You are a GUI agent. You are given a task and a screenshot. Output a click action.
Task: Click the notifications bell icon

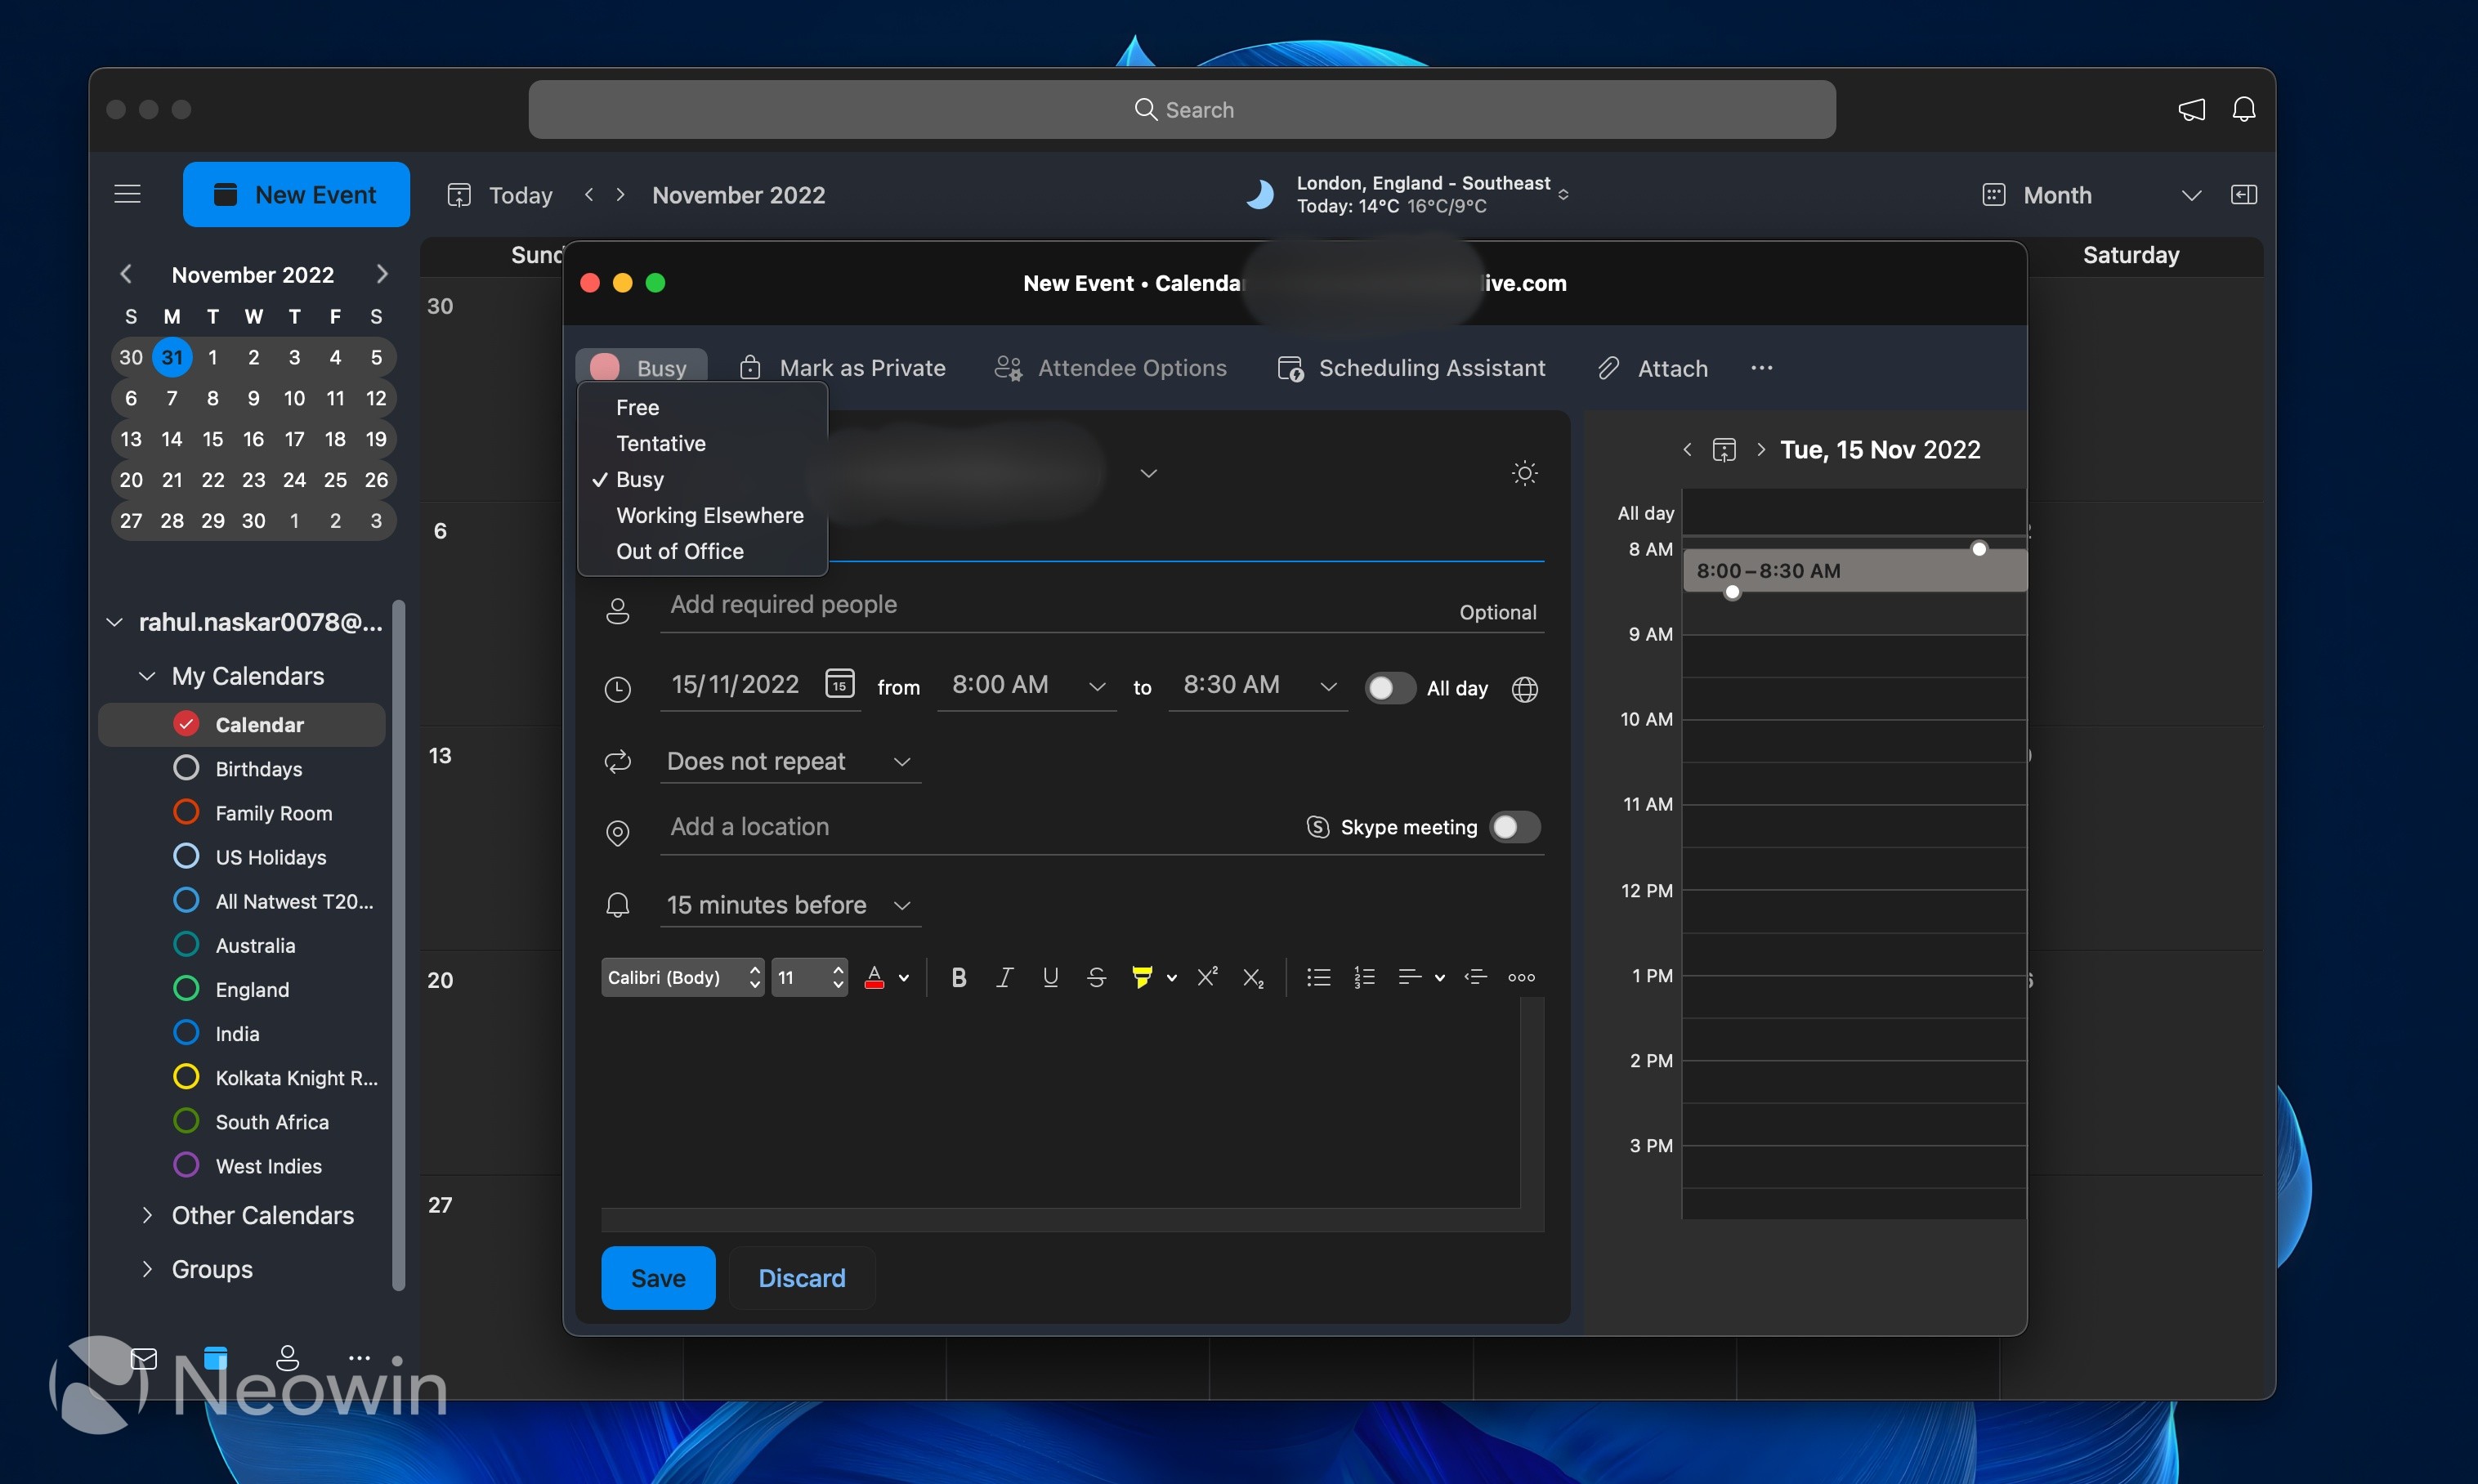(x=2243, y=109)
